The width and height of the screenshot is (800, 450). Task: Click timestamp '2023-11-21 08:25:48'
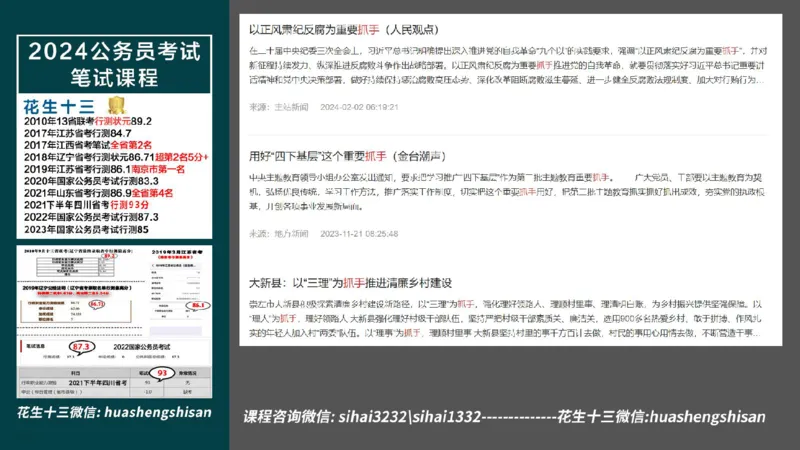tap(359, 234)
